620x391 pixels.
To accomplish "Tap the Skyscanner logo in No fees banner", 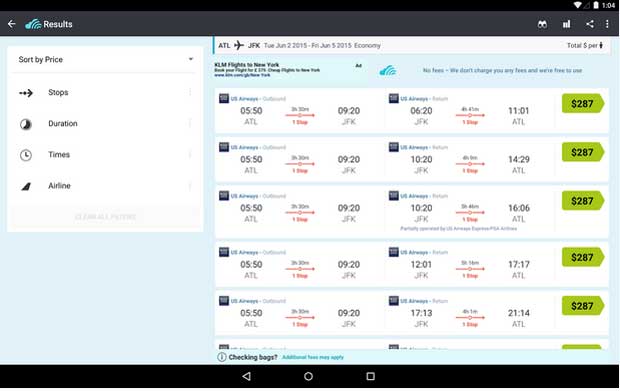I will click(388, 71).
